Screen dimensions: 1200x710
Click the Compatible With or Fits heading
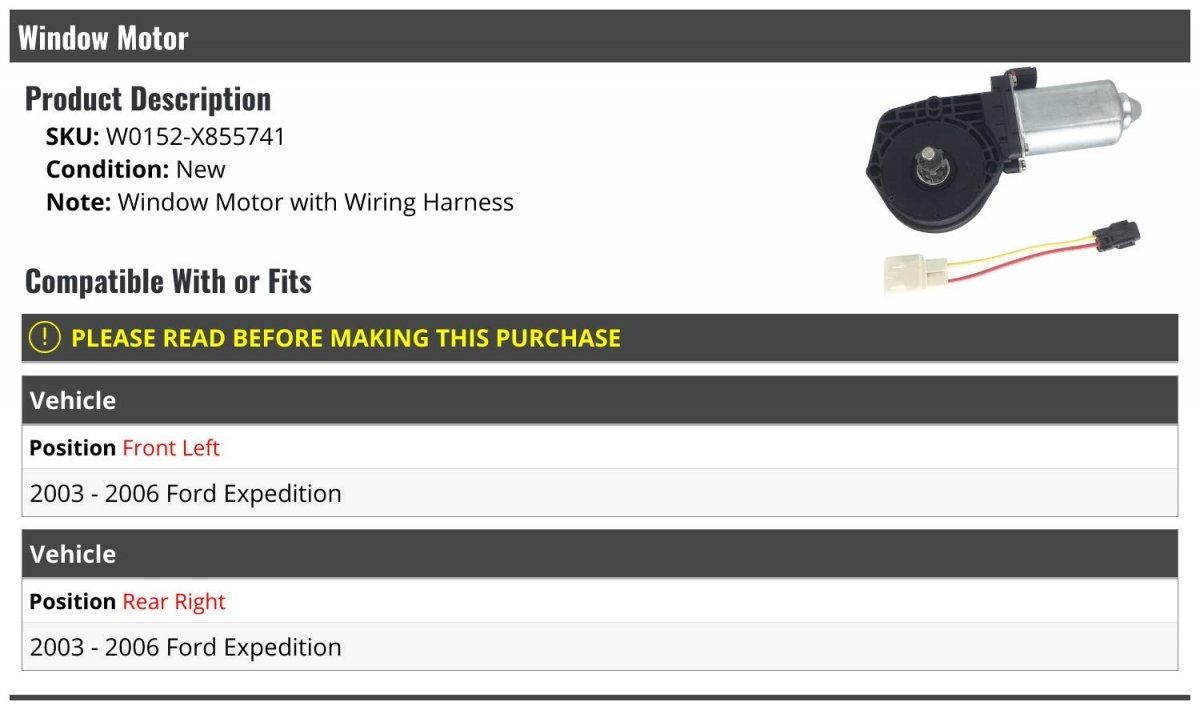[x=168, y=282]
